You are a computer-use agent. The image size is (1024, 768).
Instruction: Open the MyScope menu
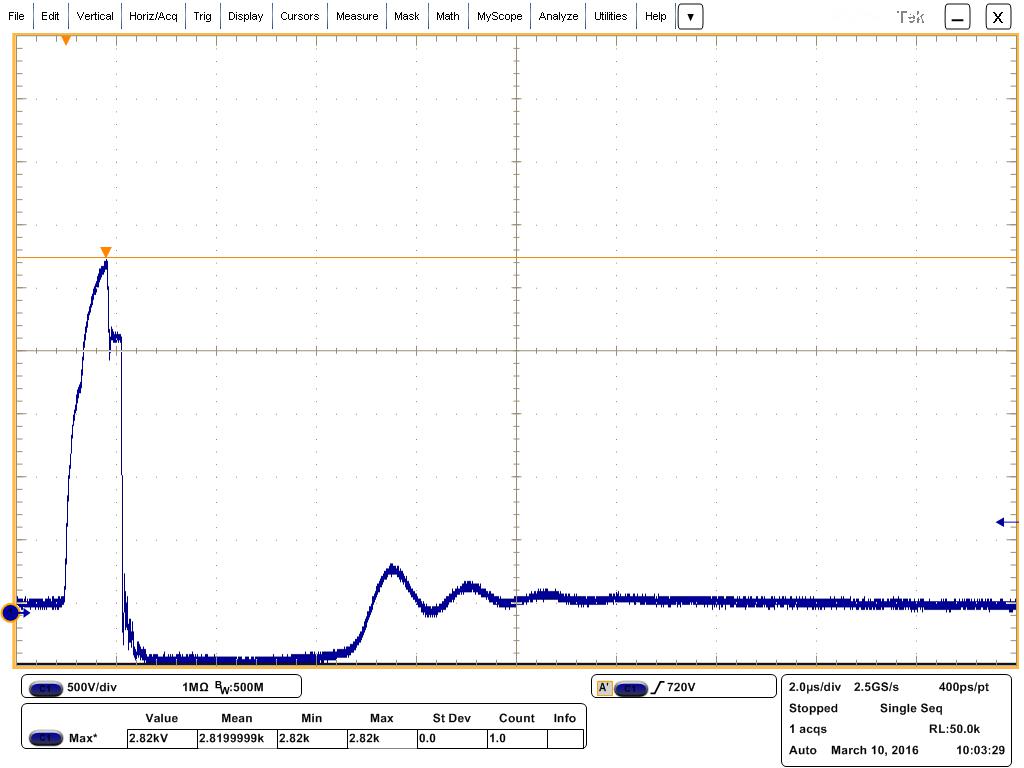[x=499, y=17]
